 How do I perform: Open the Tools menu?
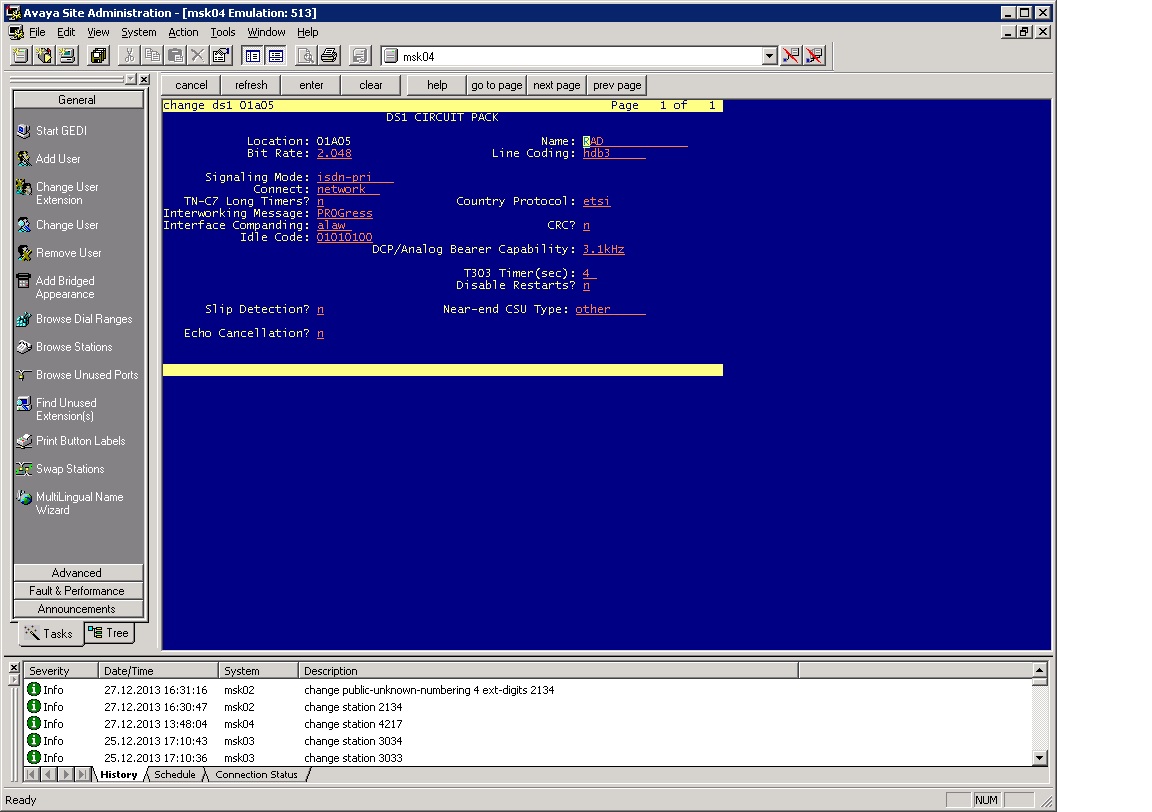point(223,32)
